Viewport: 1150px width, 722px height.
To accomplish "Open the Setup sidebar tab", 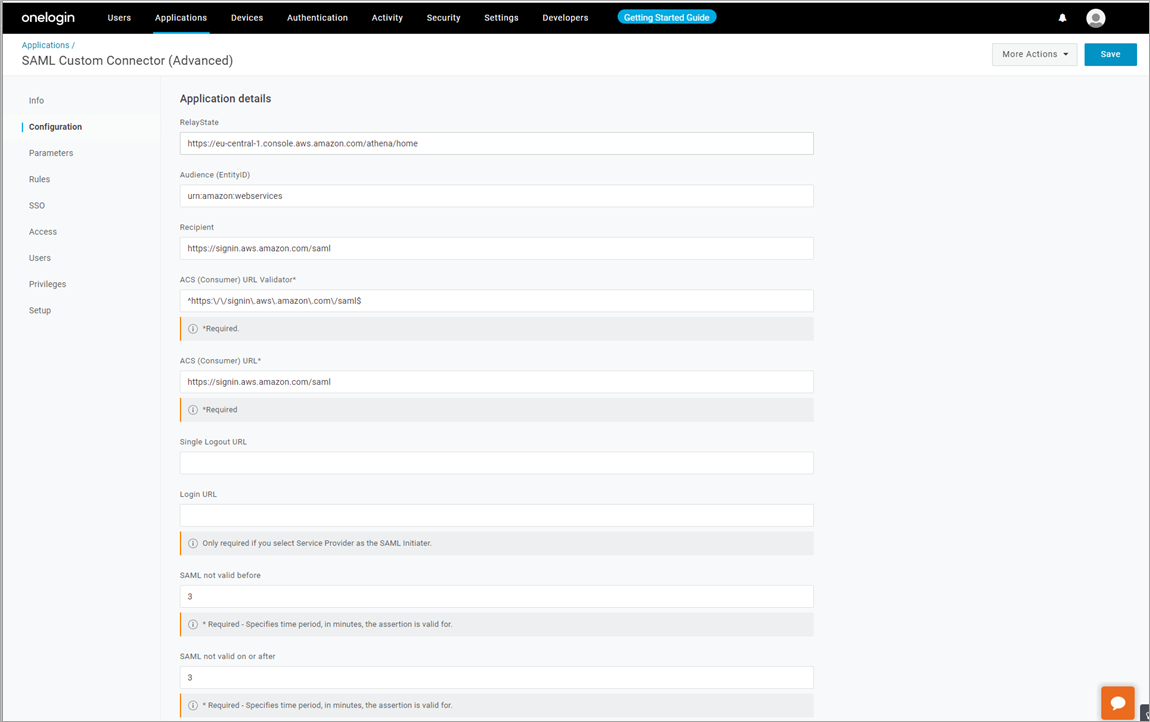I will [40, 310].
